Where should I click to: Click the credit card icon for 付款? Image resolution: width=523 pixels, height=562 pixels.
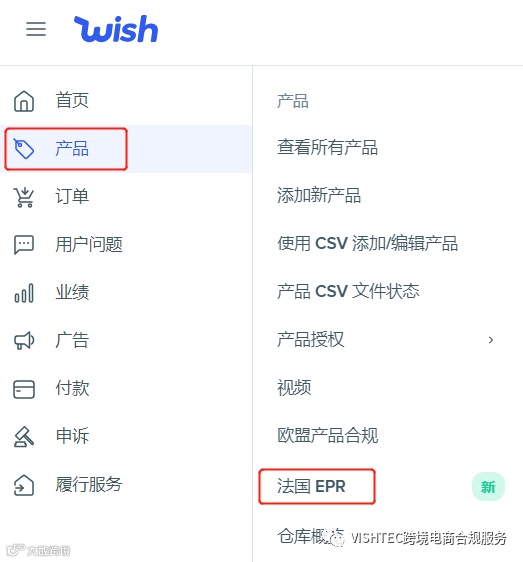pos(24,389)
